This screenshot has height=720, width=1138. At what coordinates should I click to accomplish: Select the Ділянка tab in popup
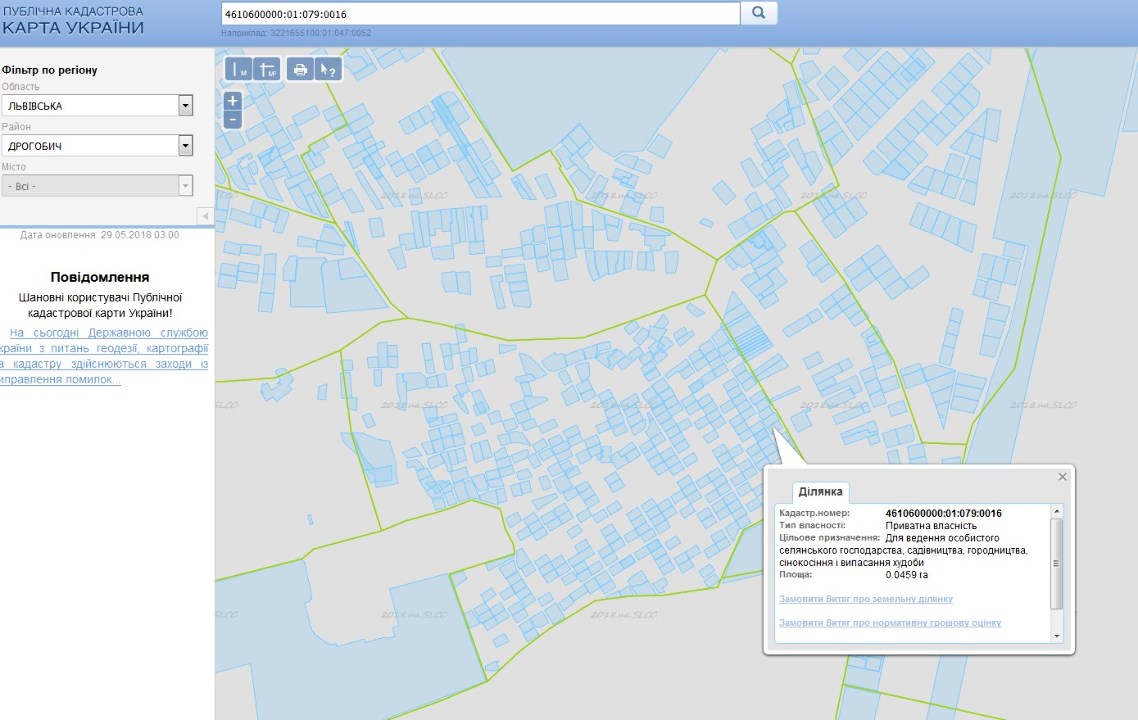(x=822, y=492)
